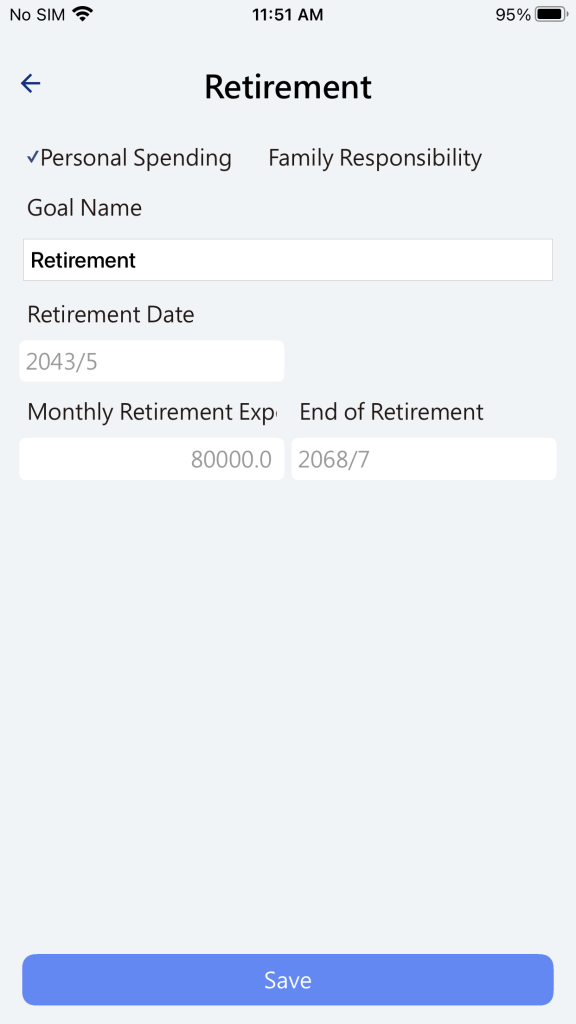This screenshot has width=576, height=1024.
Task: Go back using the arrow icon
Action: (x=31, y=83)
